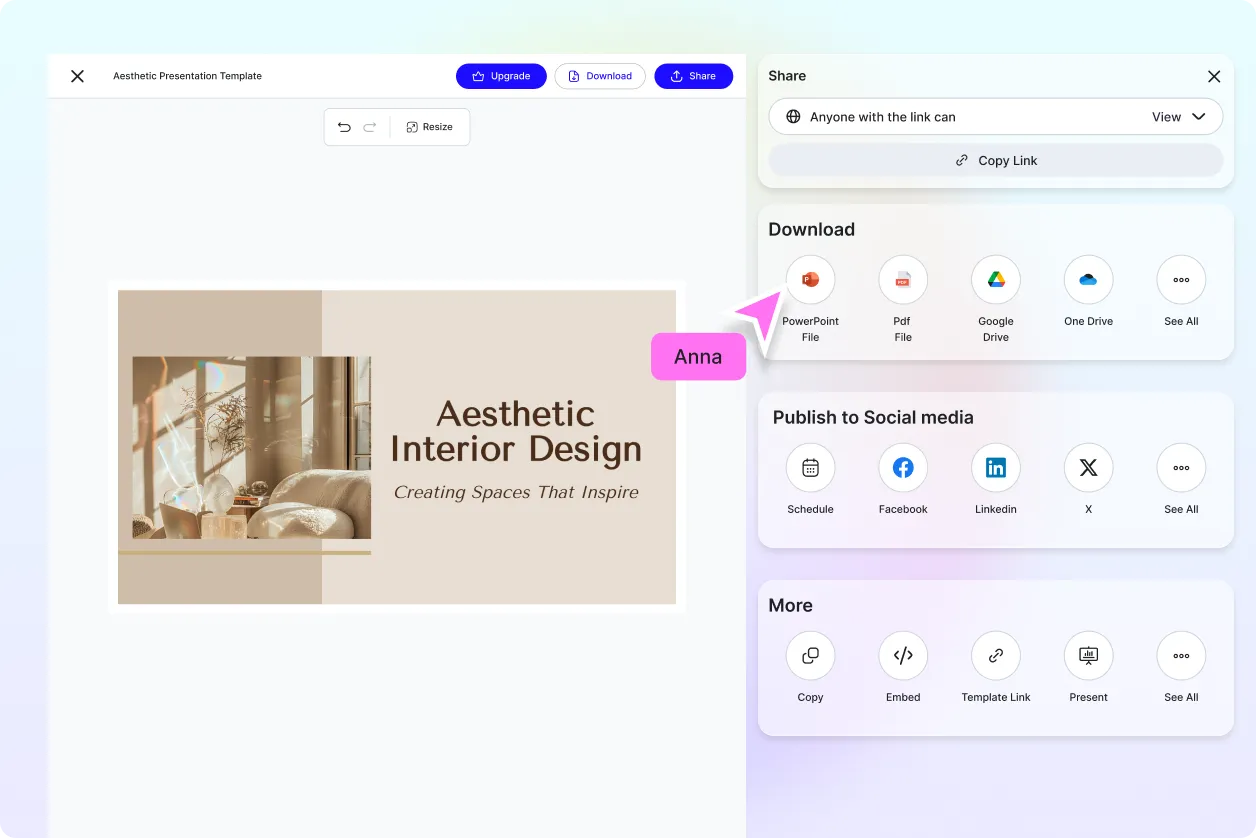This screenshot has height=838, width=1256.
Task: Select the gold line under the photo
Action: 245,552
